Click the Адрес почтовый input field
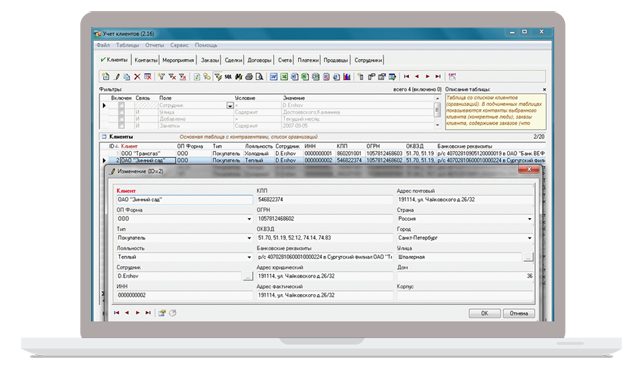Viewport: 640px width, 366px height. point(465,200)
